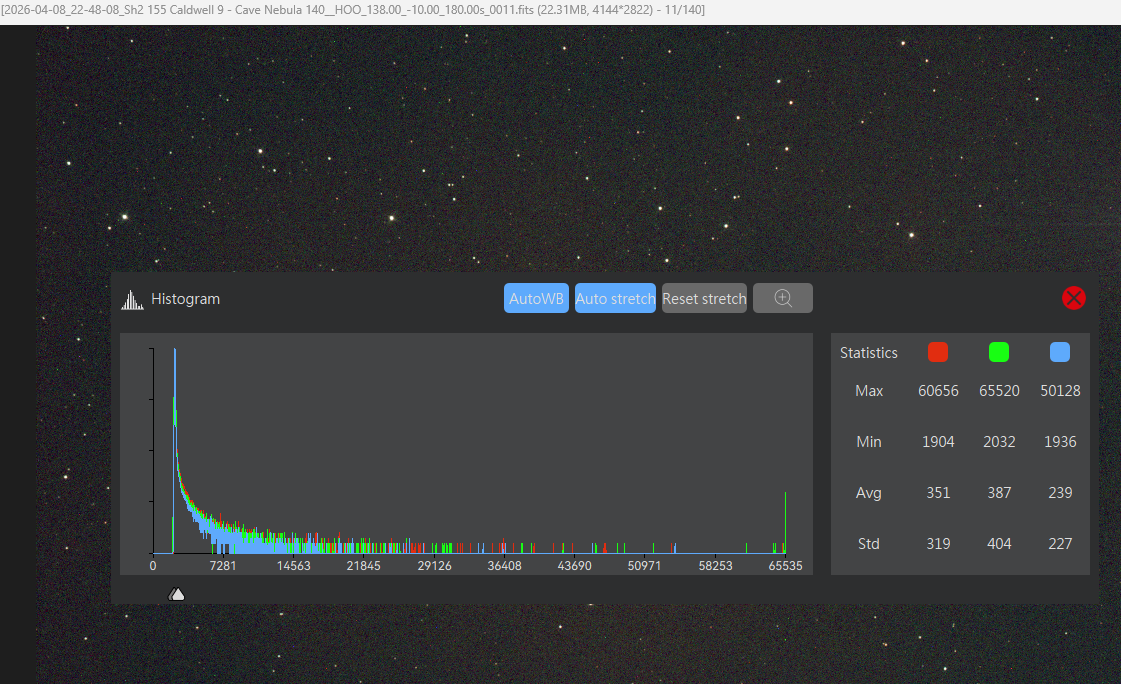This screenshot has height=684, width=1121.
Task: Click the Min row label
Action: (x=869, y=442)
